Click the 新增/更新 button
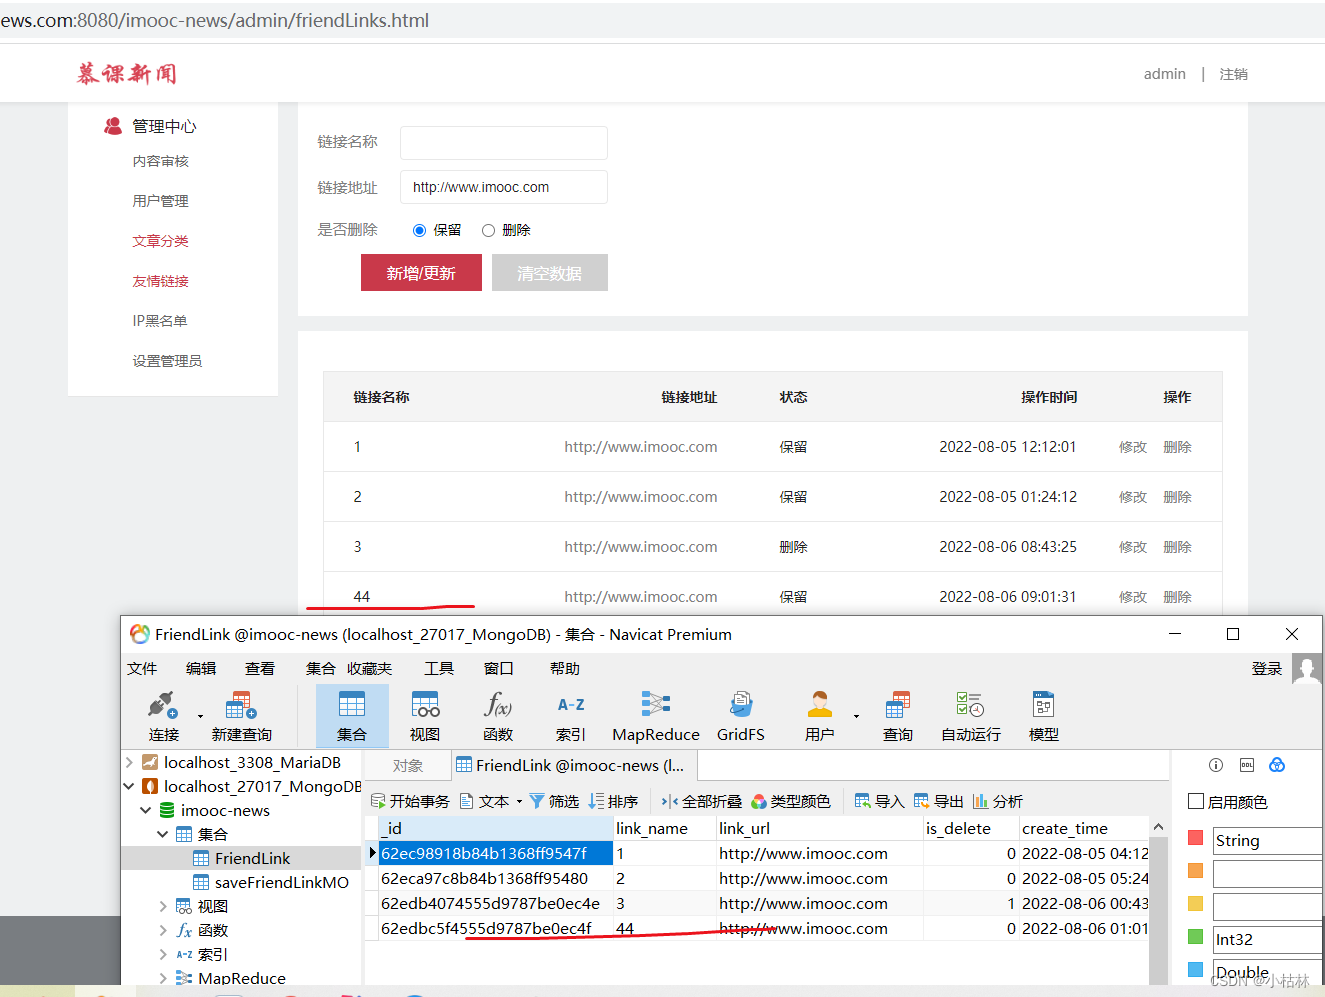This screenshot has height=997, width=1325. tap(421, 273)
